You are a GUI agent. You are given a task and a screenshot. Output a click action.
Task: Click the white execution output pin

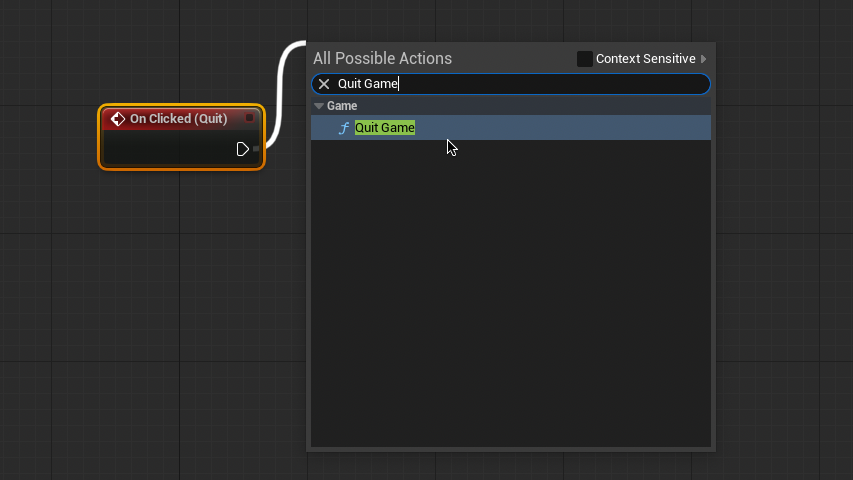point(242,149)
